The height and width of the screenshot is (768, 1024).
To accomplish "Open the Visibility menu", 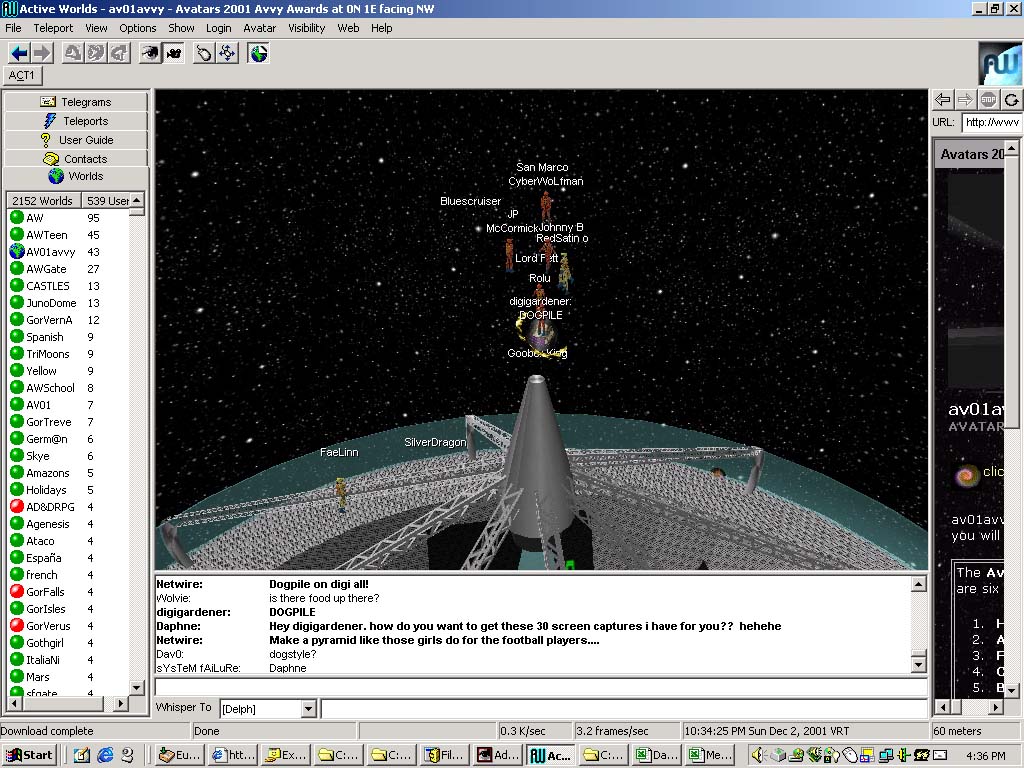I will coord(307,28).
